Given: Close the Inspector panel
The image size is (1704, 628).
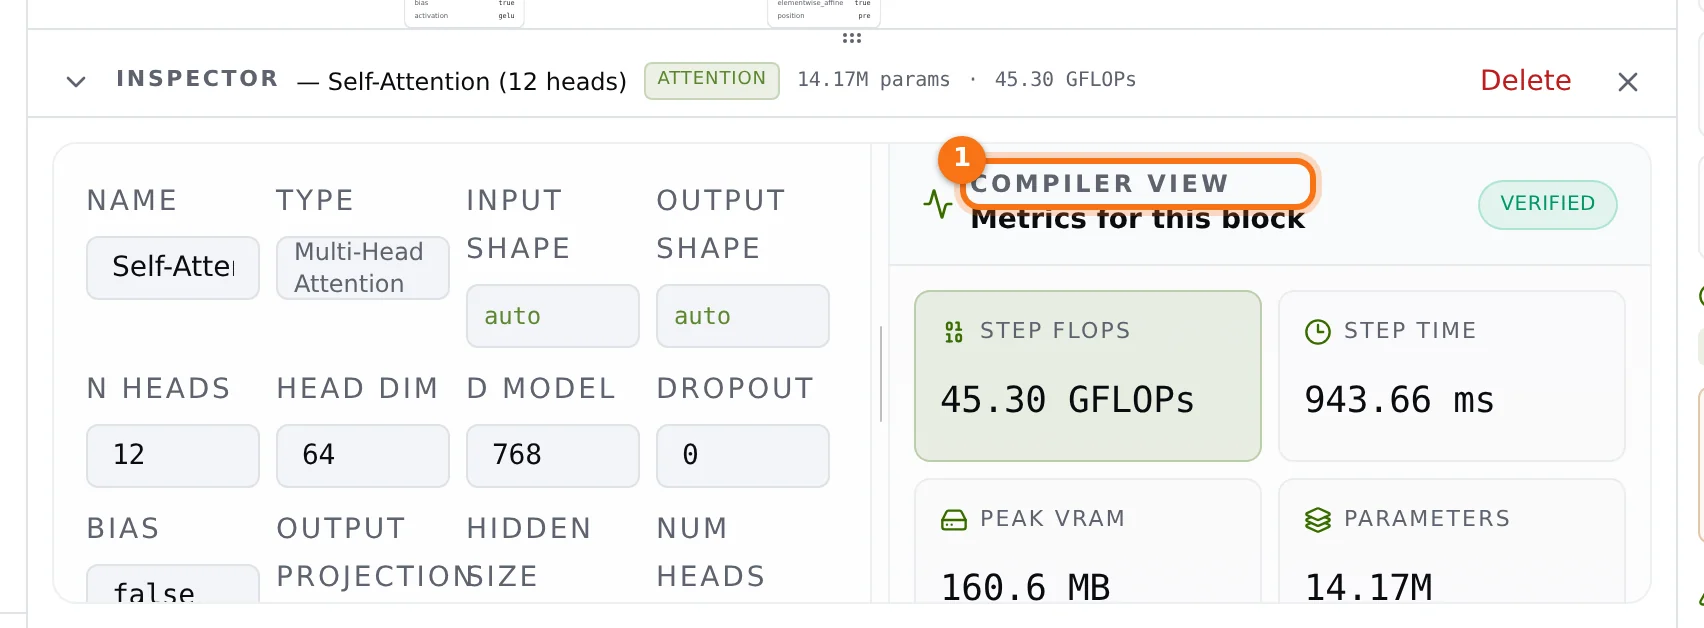Looking at the screenshot, I should point(1628,82).
